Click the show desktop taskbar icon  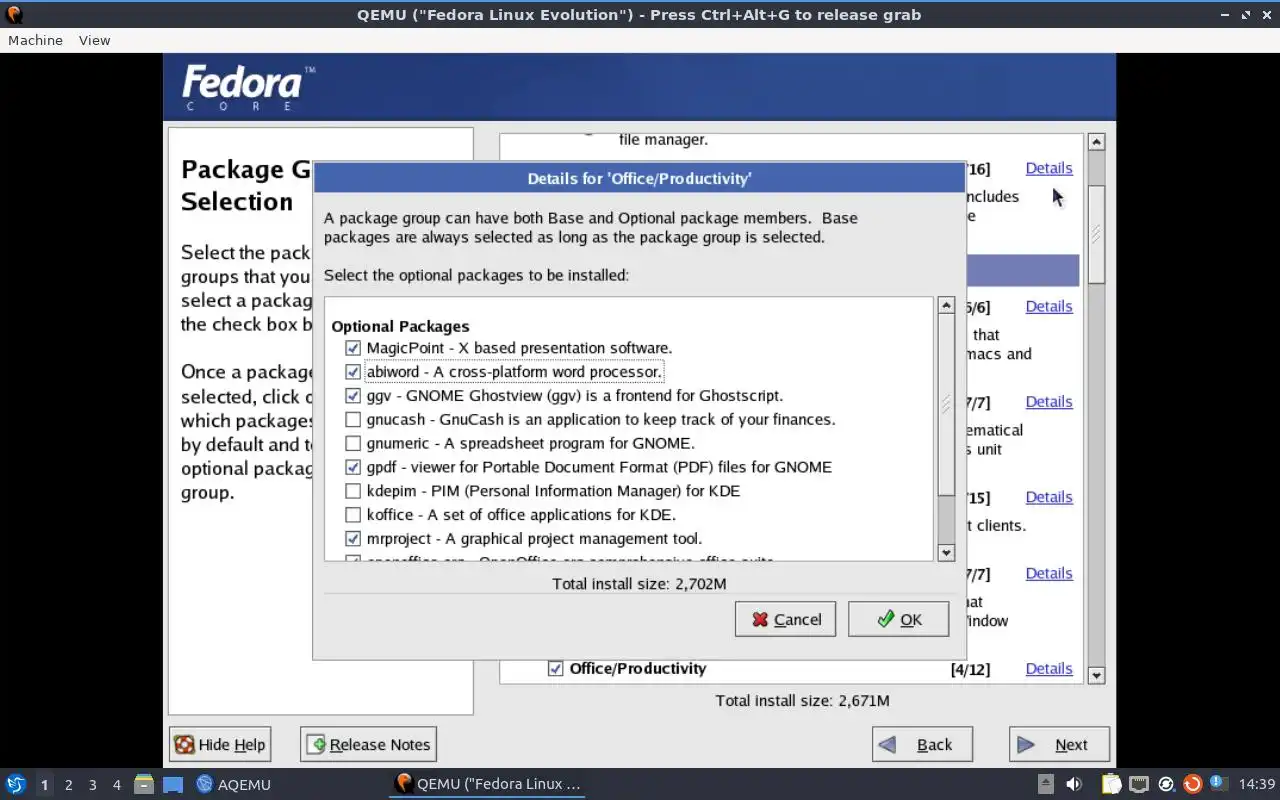(173, 784)
